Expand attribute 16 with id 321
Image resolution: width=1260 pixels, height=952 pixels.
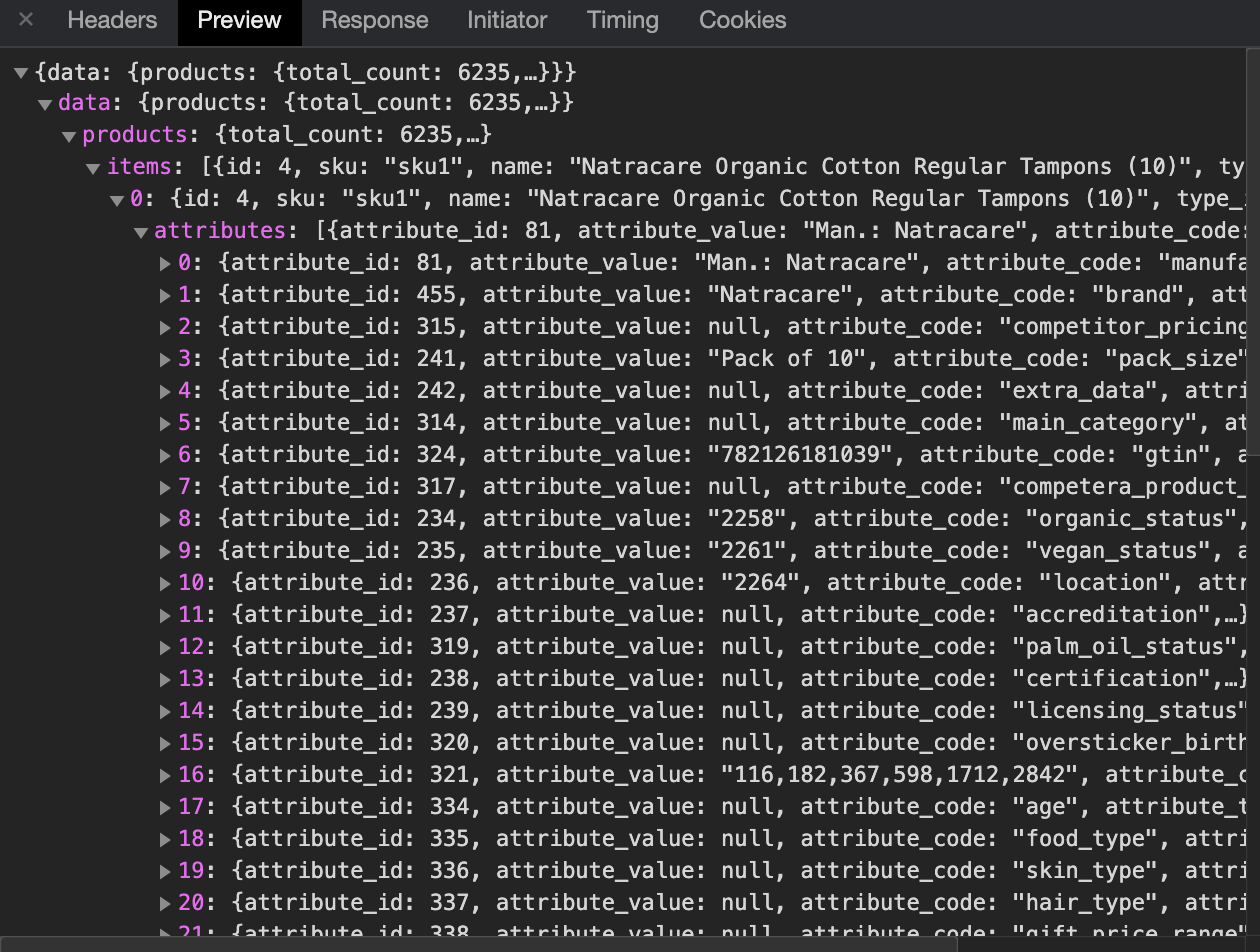click(x=165, y=776)
